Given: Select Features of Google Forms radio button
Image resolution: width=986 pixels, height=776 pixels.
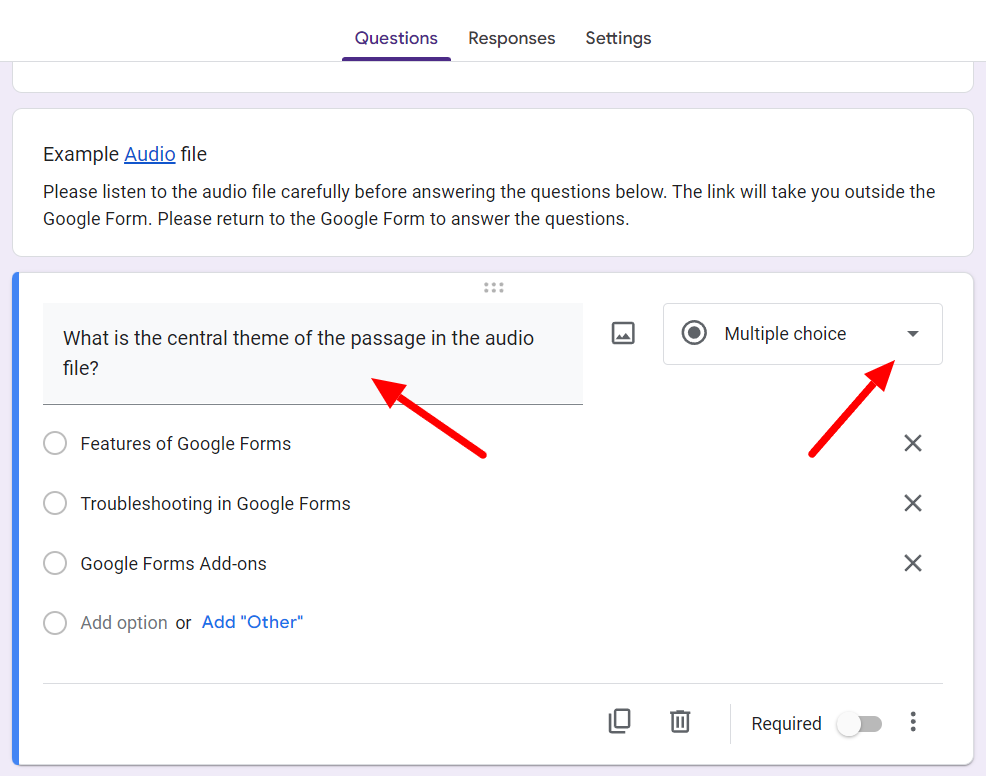Looking at the screenshot, I should click(x=55, y=443).
